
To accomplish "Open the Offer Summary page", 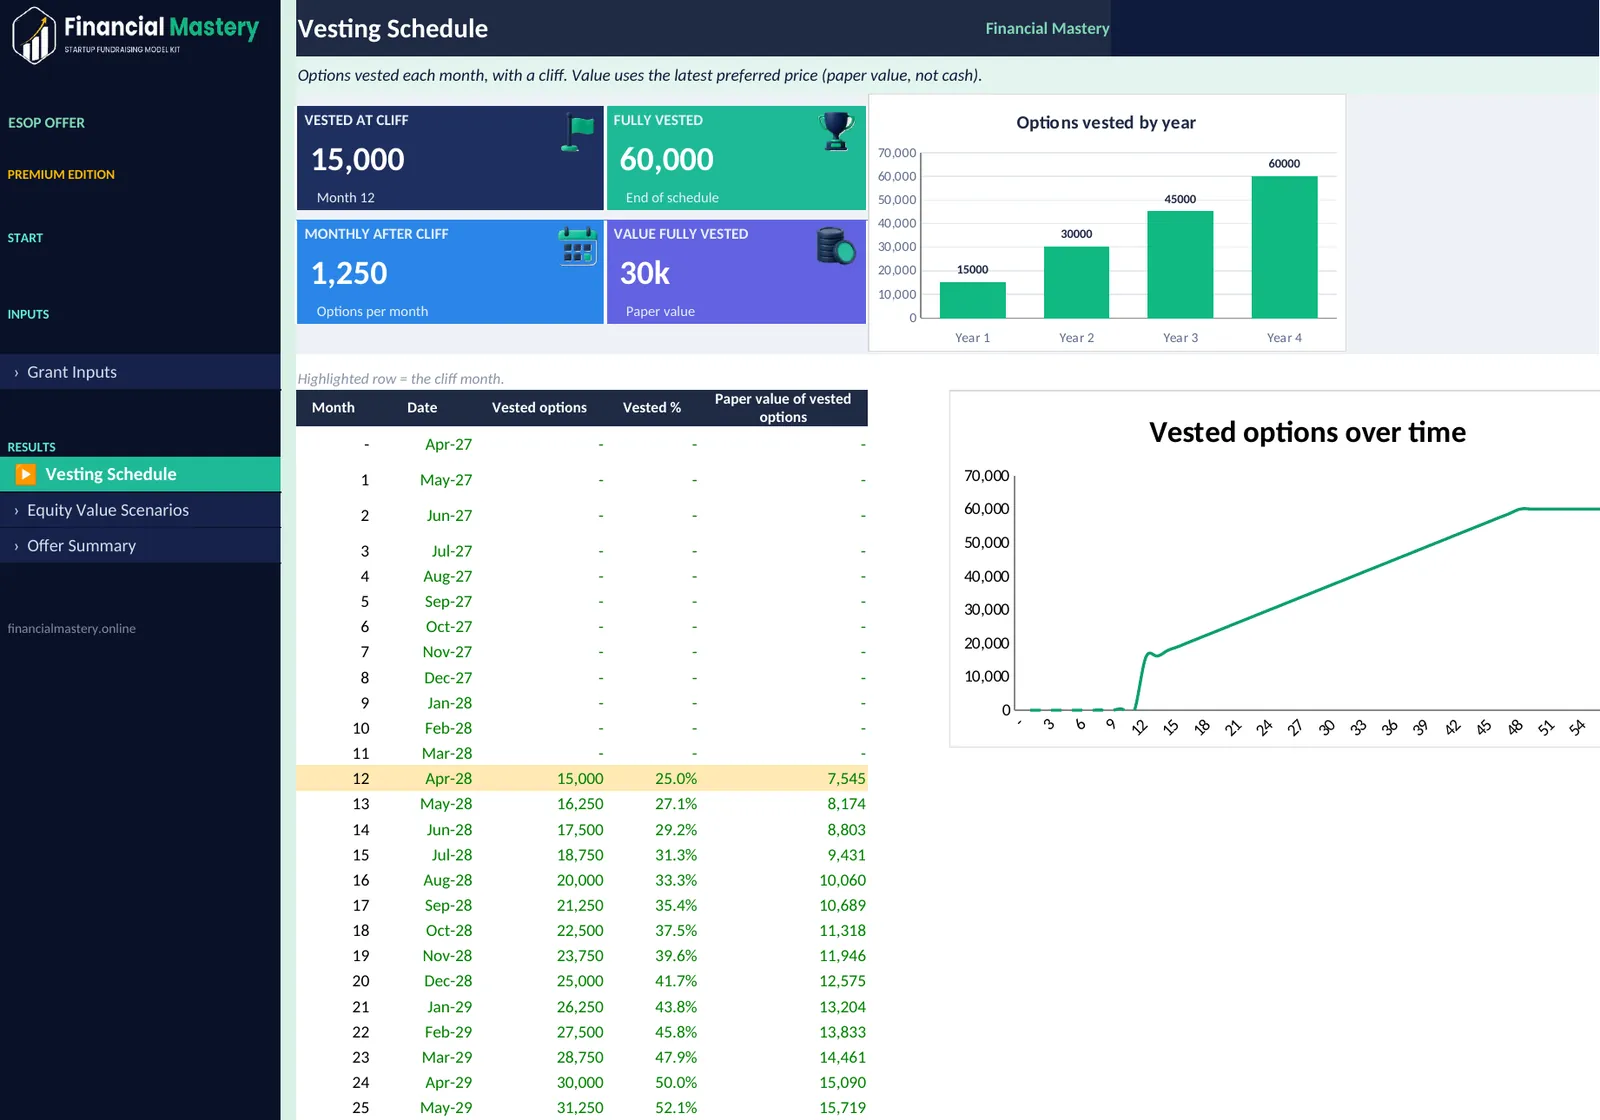I will click(x=140, y=546).
